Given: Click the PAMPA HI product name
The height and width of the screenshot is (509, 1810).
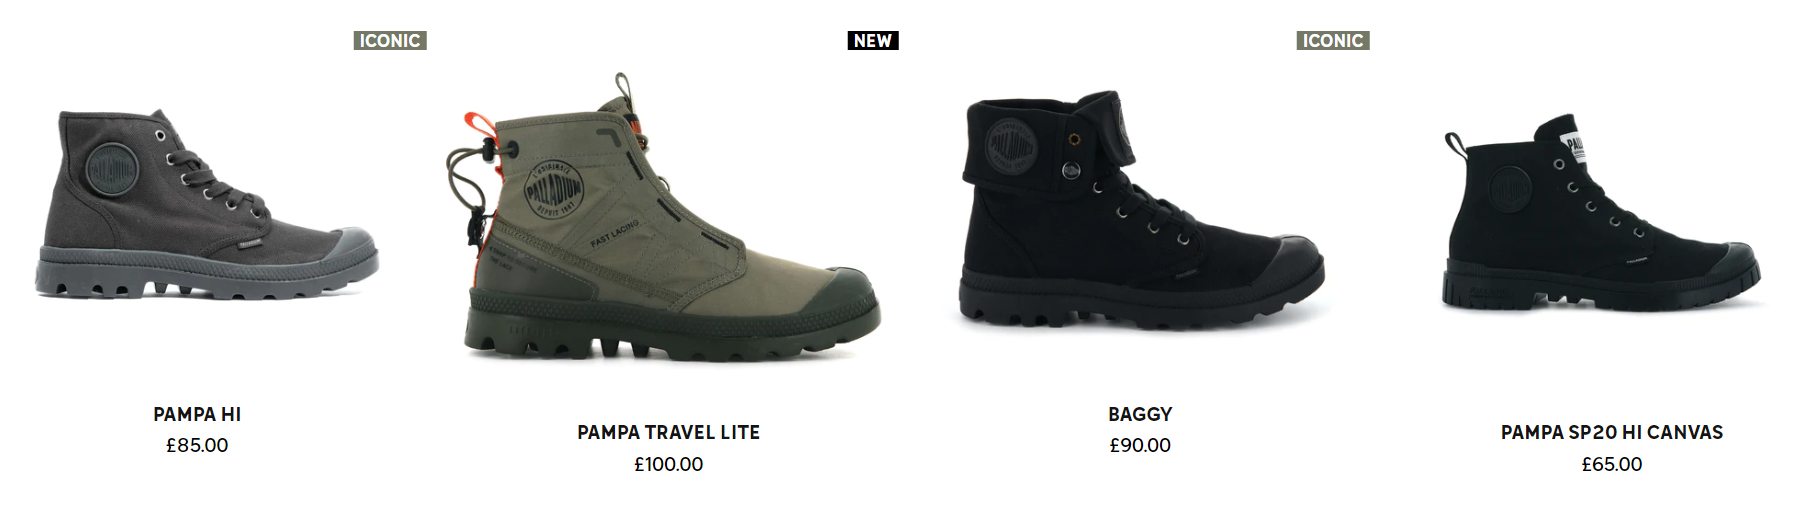Looking at the screenshot, I should [x=197, y=414].
